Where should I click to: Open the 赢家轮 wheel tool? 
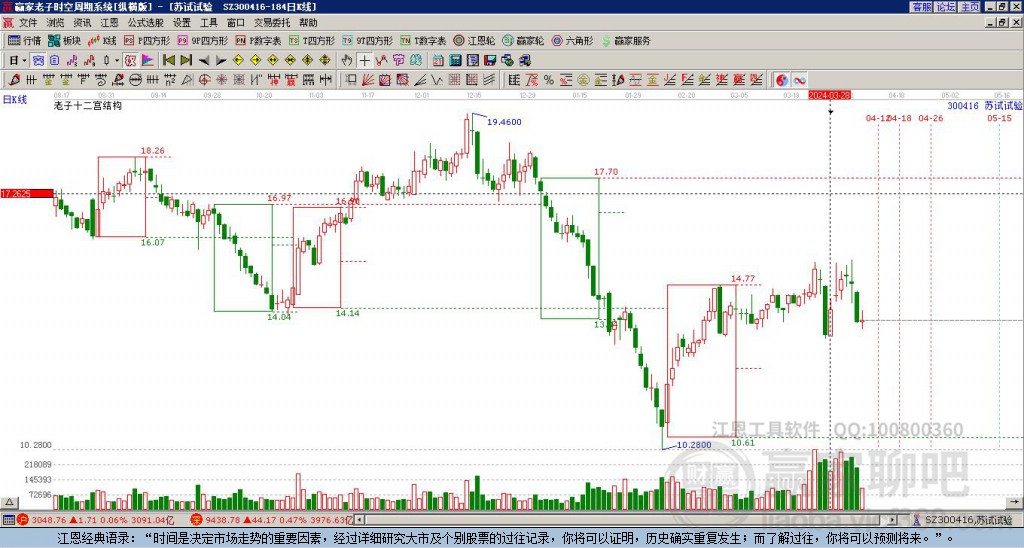click(523, 40)
